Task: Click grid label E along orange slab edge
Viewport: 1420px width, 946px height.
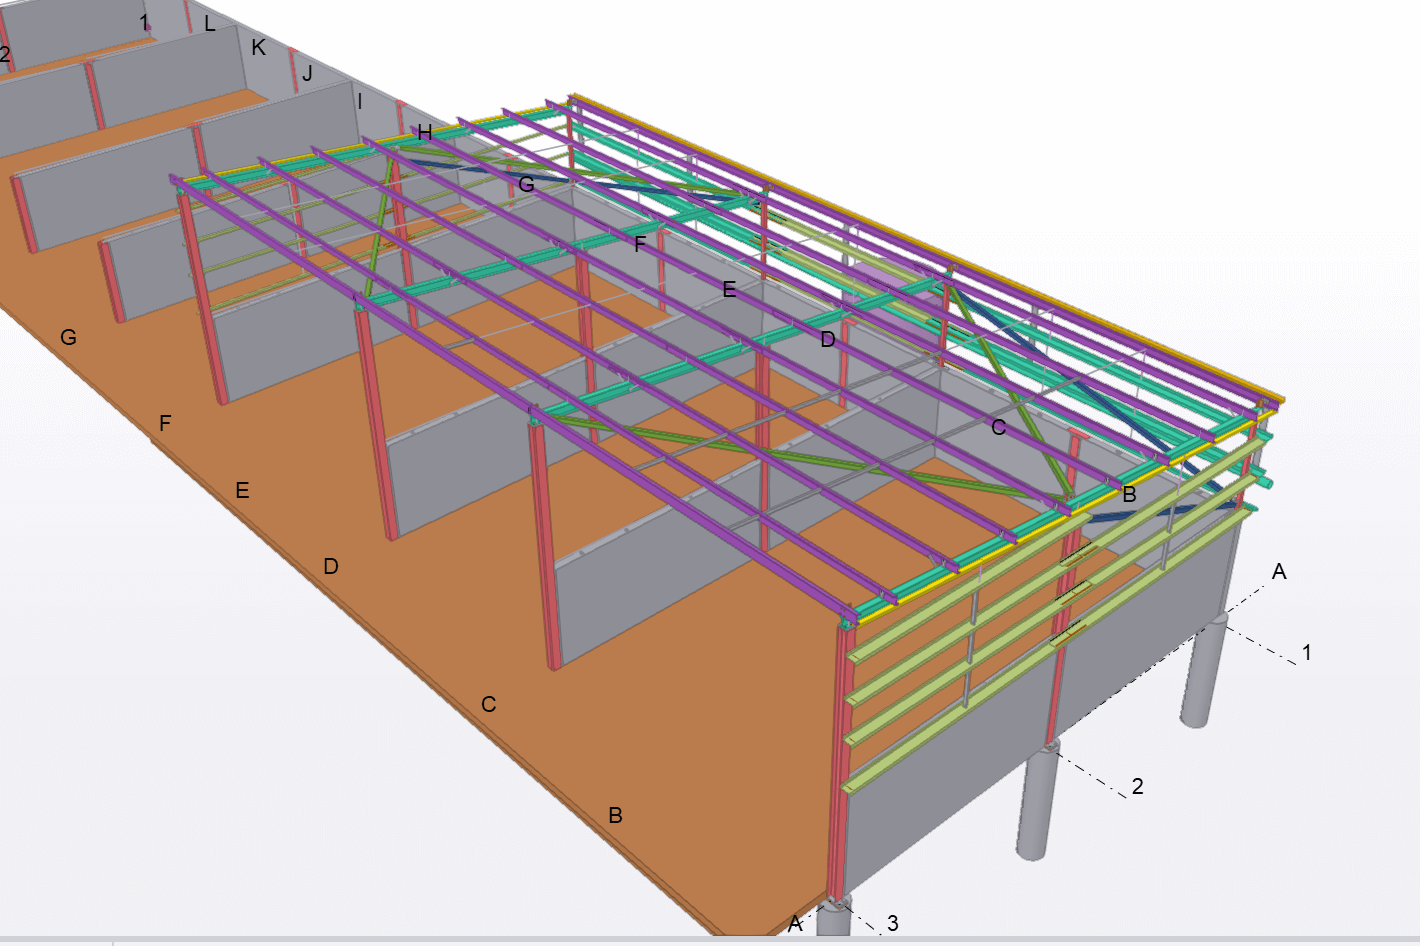Action: point(242,490)
